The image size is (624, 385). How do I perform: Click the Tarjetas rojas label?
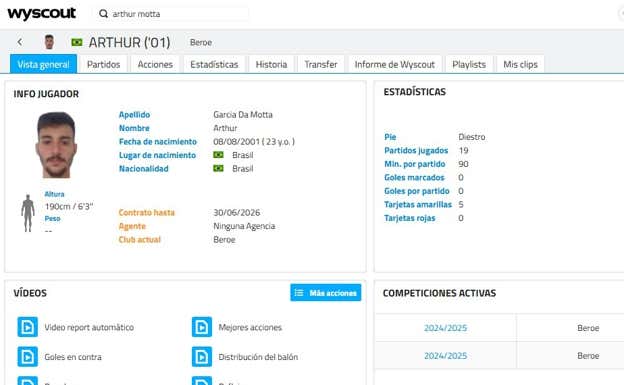click(410, 218)
